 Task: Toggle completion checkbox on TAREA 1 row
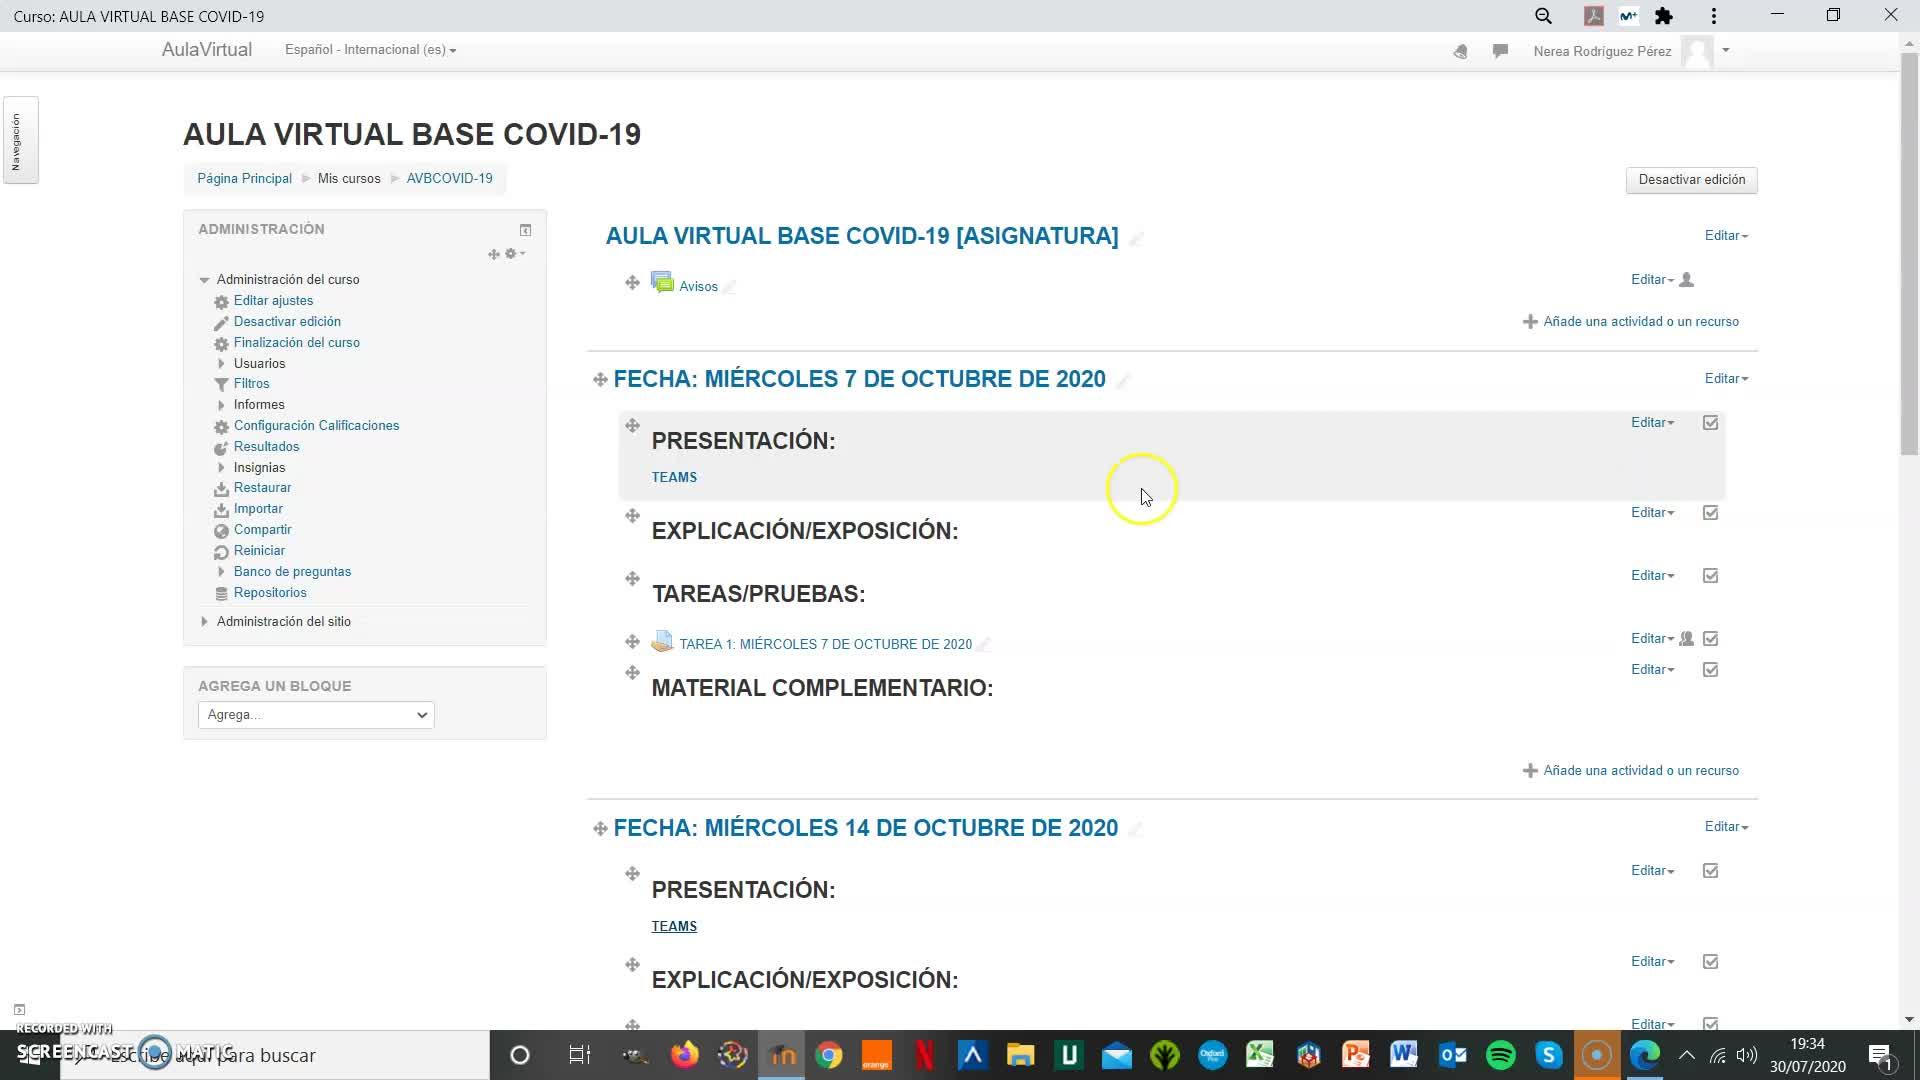1711,639
